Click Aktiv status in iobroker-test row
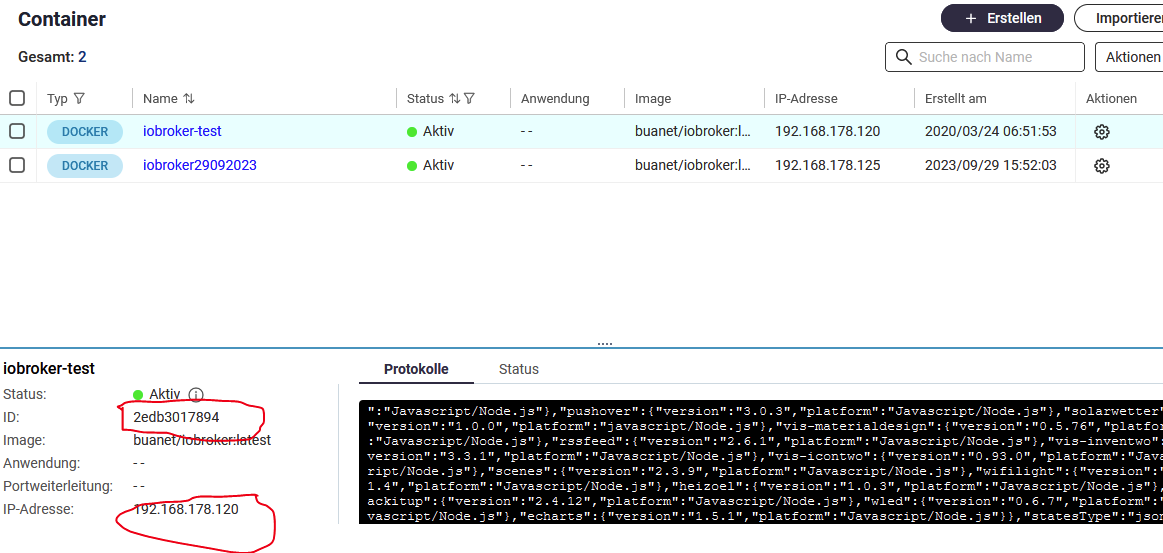 [430, 132]
